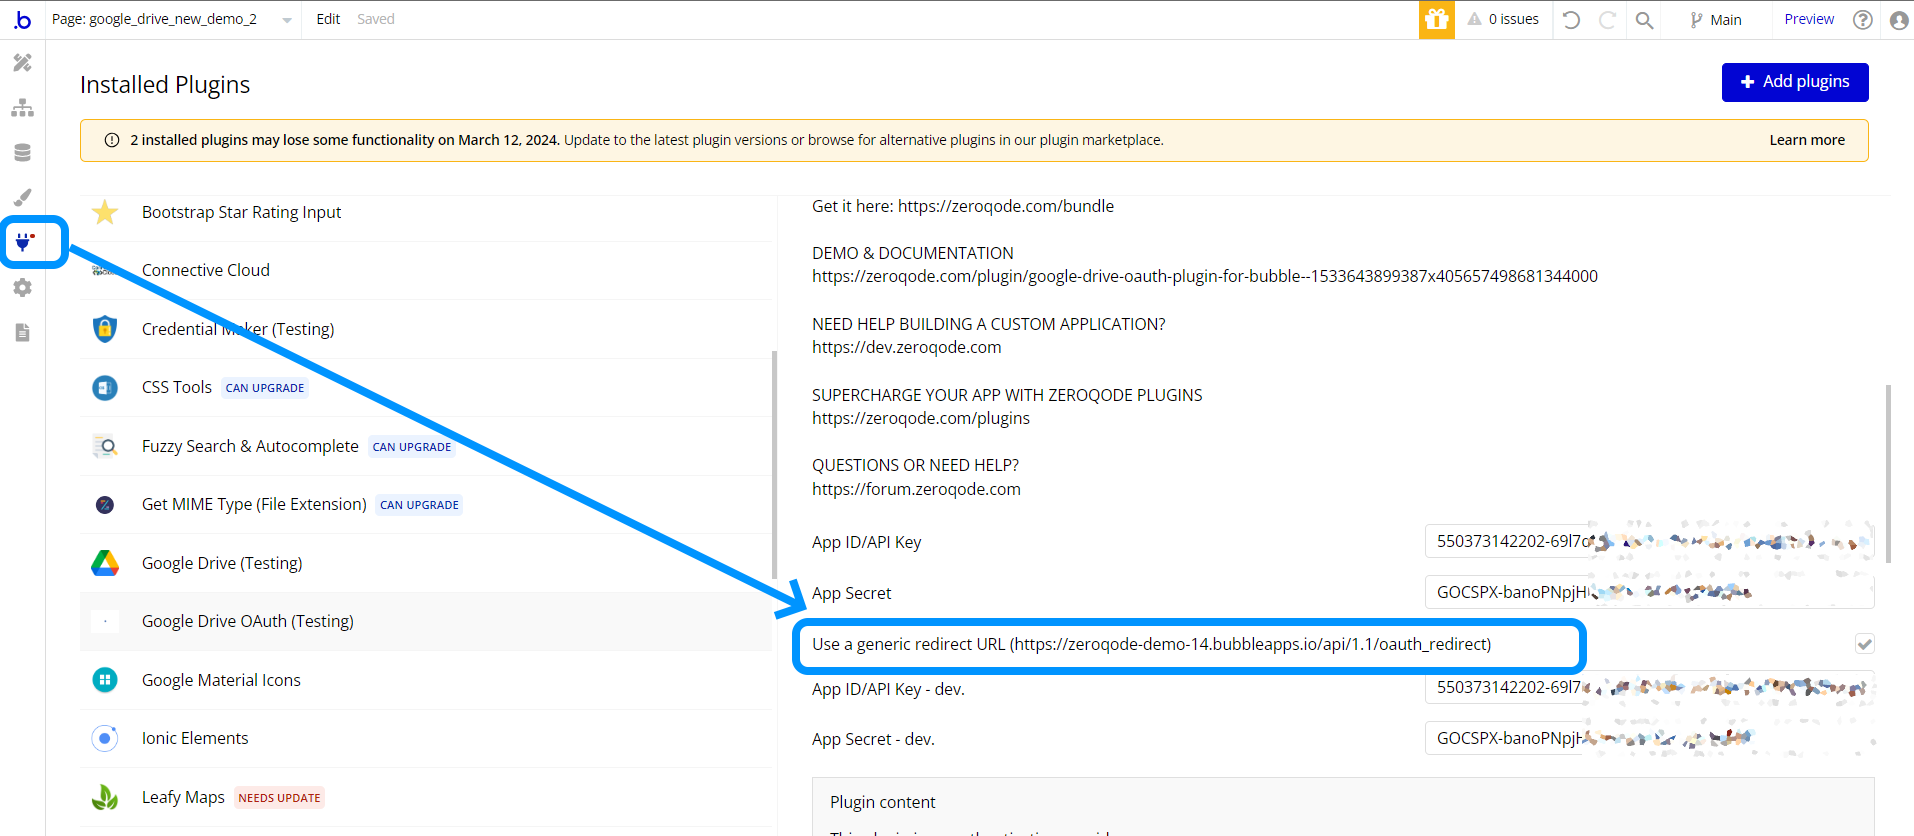The image size is (1914, 836).
Task: Click the Google Drive triangle icon
Action: 105,563
